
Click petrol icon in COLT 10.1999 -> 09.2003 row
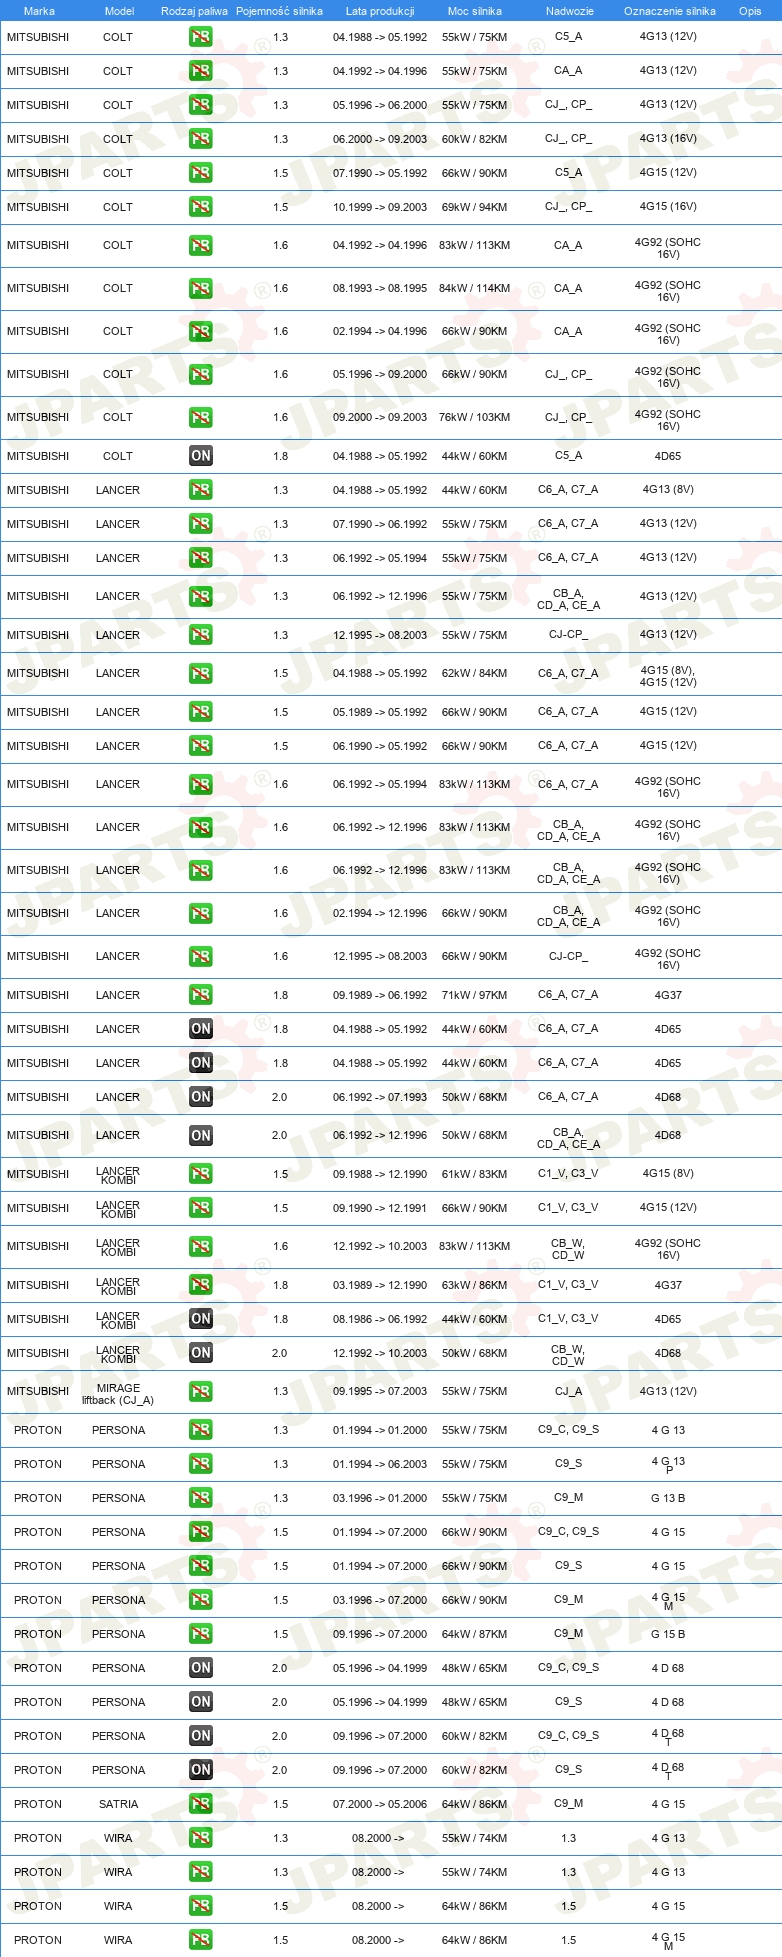[x=201, y=207]
